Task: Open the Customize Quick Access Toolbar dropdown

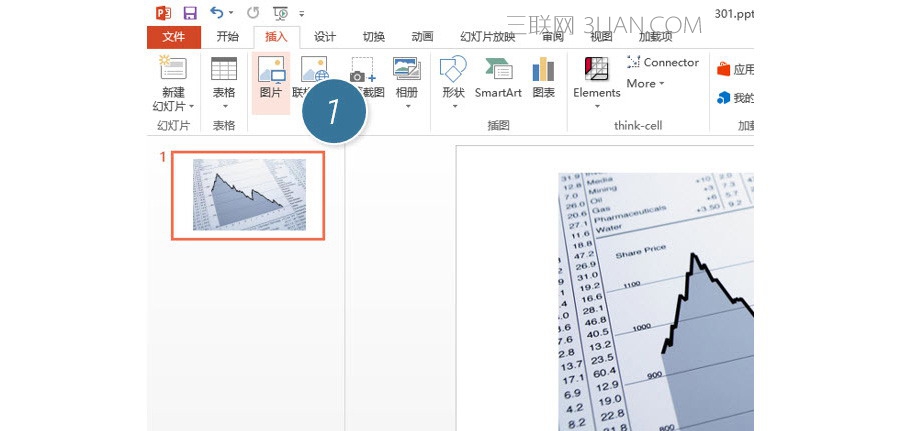Action: click(302, 14)
